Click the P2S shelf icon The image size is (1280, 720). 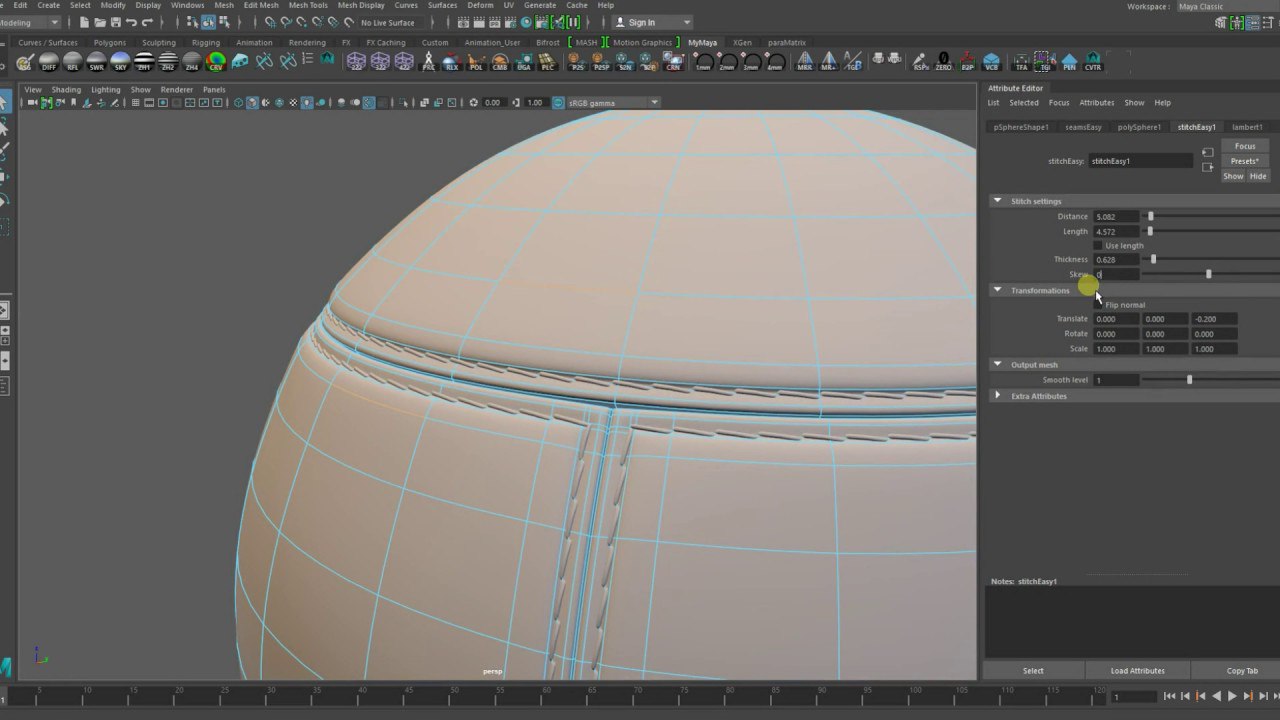point(577,62)
